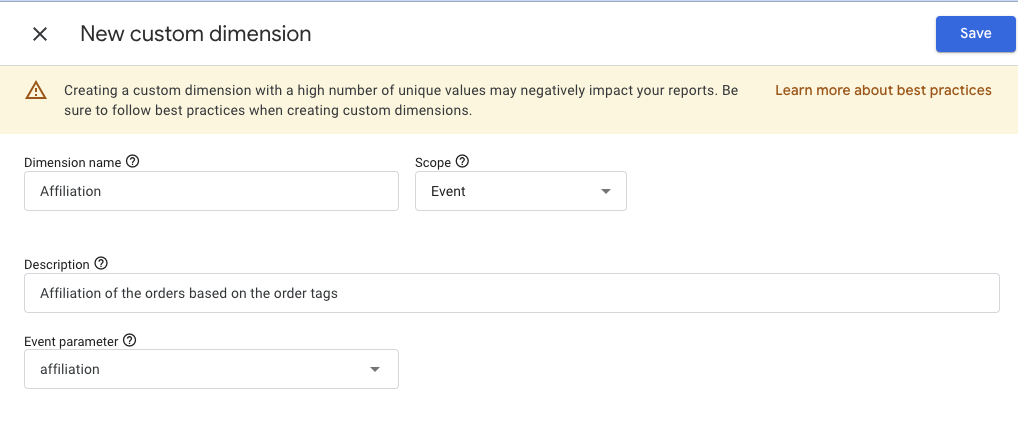
Task: Save the custom dimension
Action: (975, 33)
